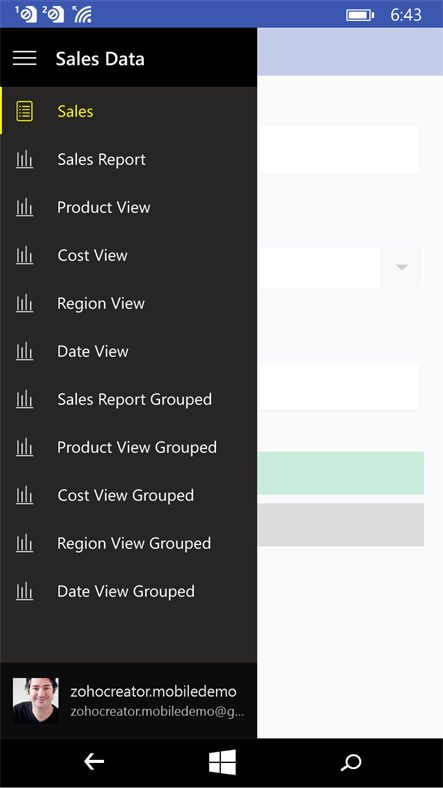The height and width of the screenshot is (788, 443).
Task: Click the chart icon beside Date View Grouped
Action: (24, 592)
